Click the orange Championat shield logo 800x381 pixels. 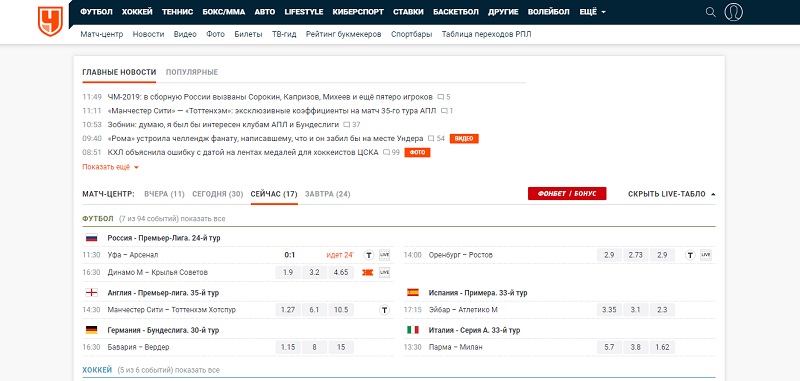click(x=50, y=21)
